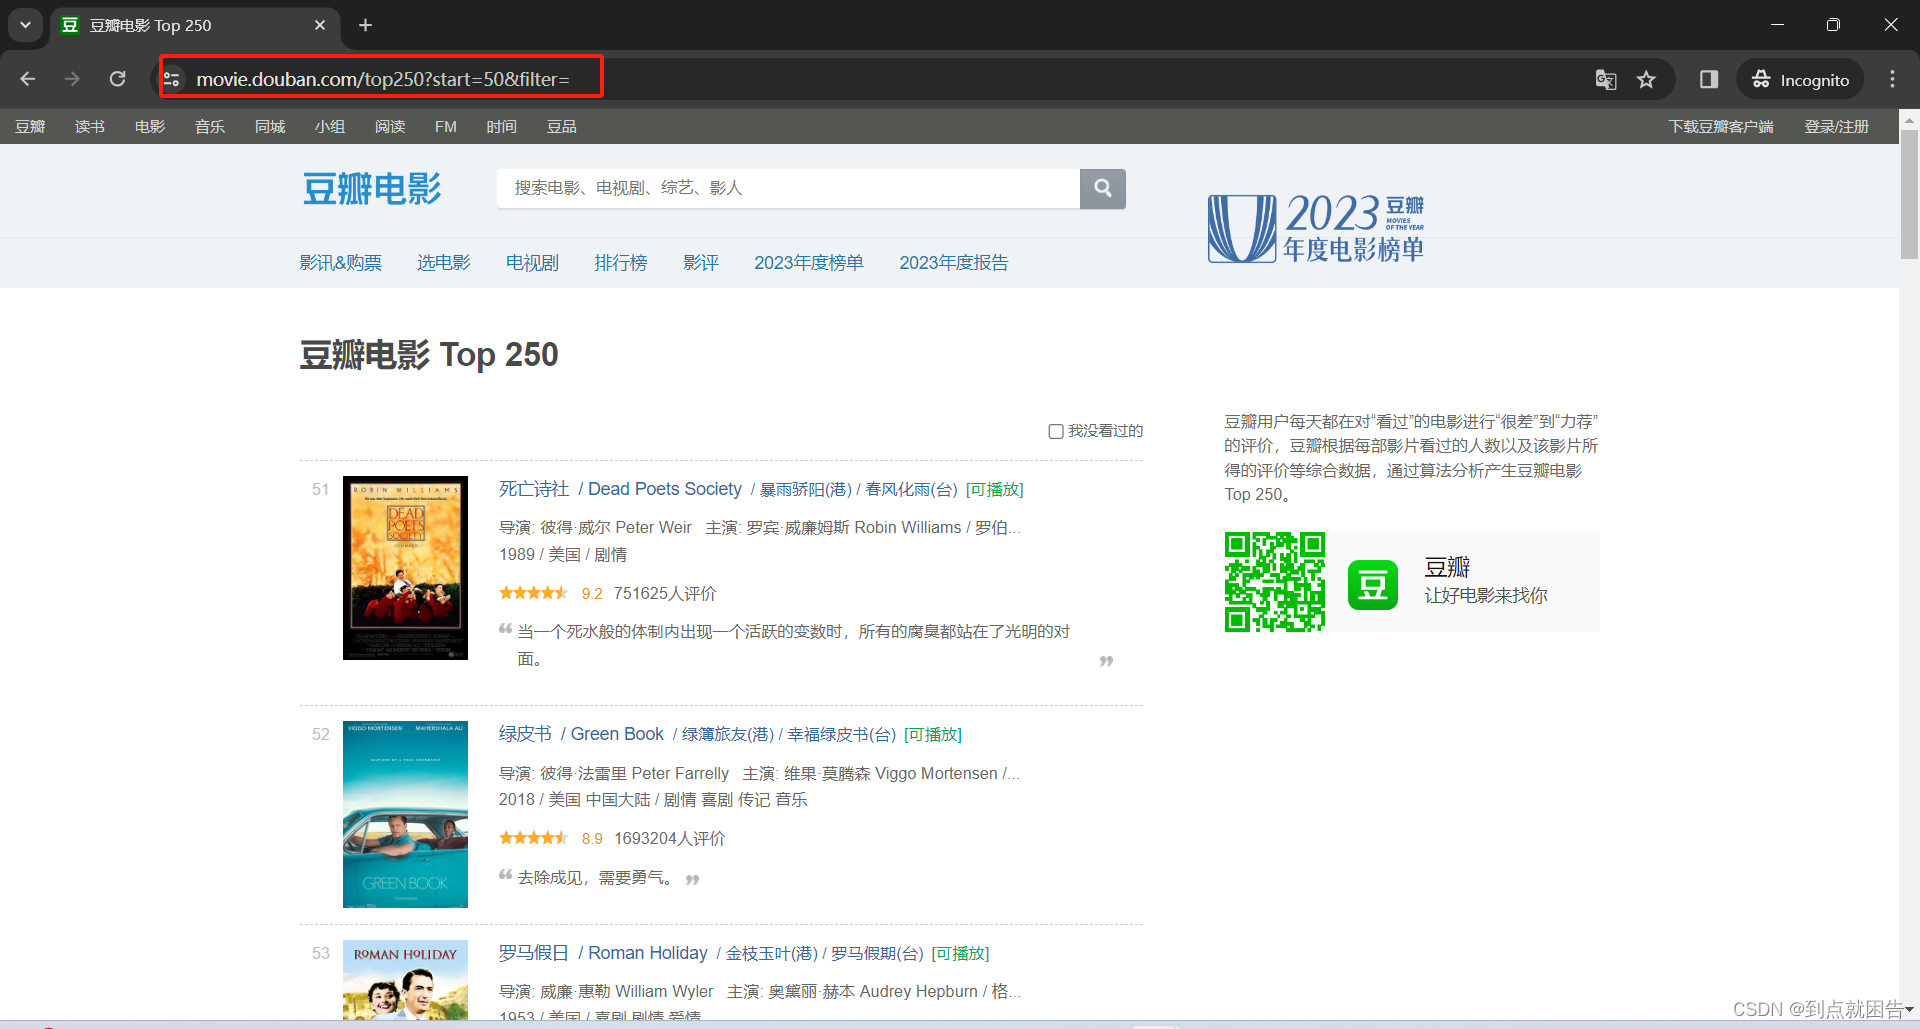Click 登录/注册 to sign in

point(1836,126)
